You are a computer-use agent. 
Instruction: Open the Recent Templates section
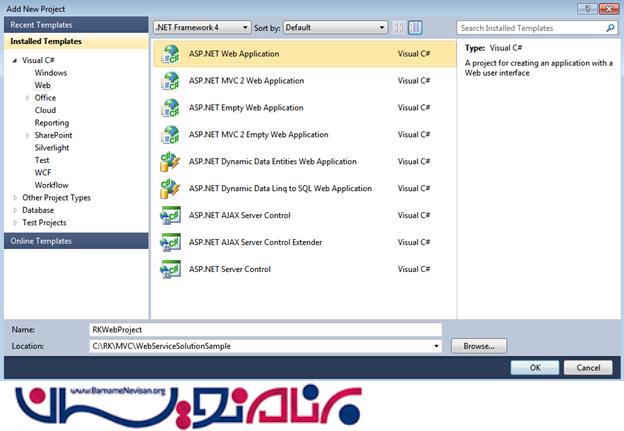pyautogui.click(x=76, y=25)
